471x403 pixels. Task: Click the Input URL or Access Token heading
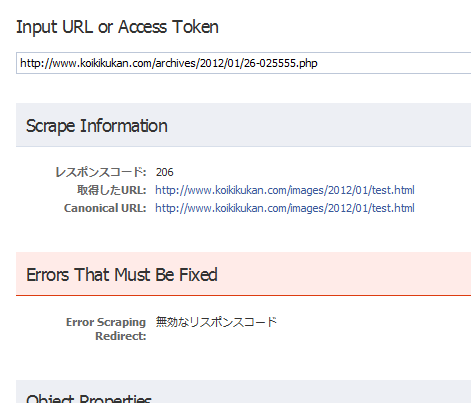pos(117,27)
